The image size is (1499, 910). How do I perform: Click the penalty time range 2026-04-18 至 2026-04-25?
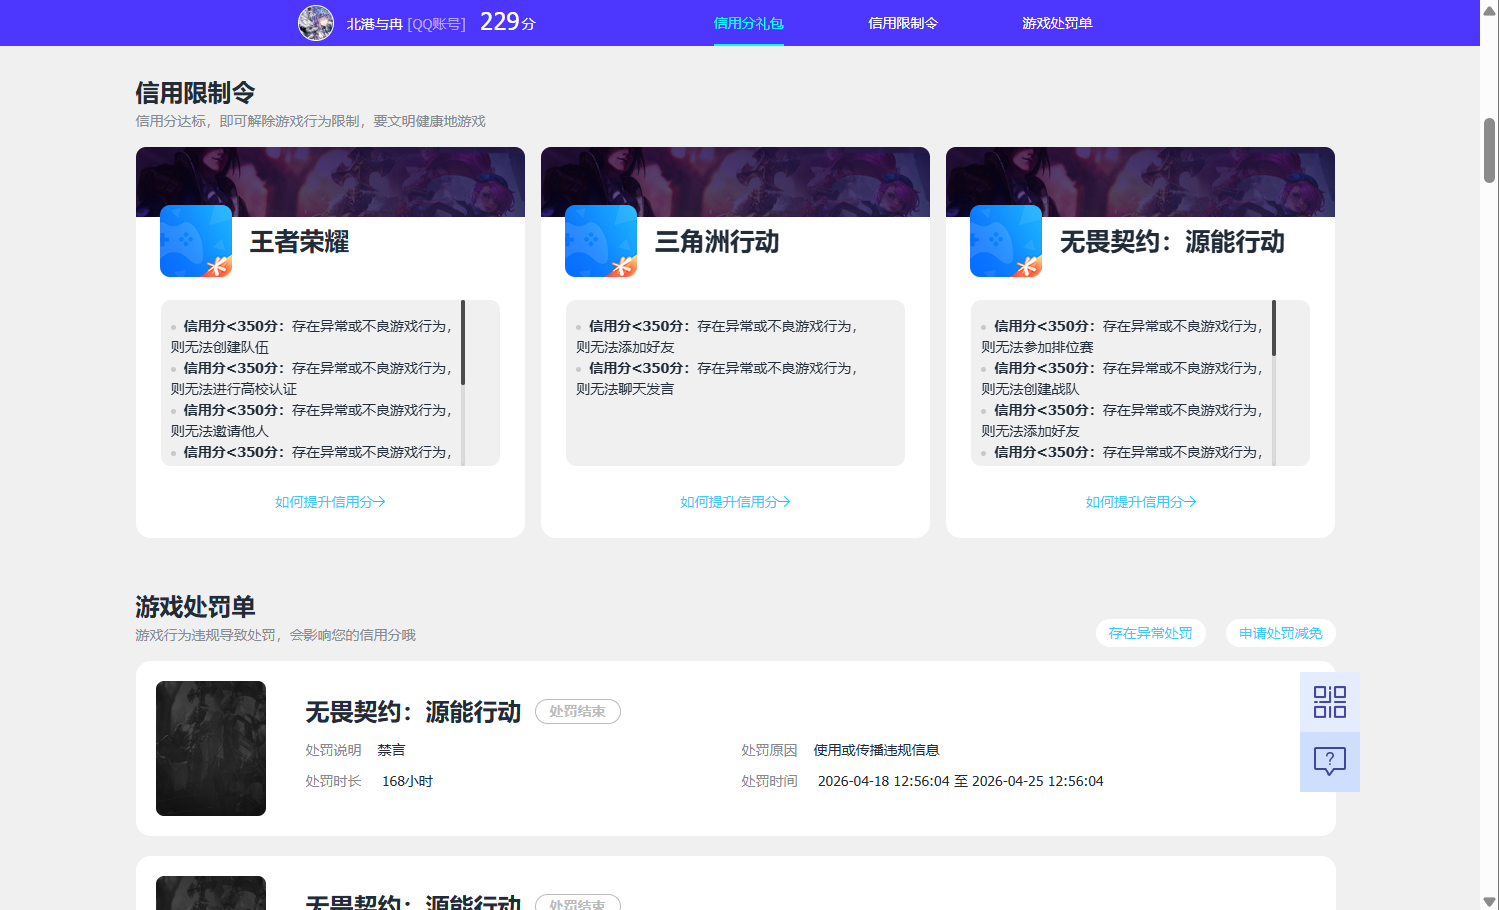(x=961, y=781)
